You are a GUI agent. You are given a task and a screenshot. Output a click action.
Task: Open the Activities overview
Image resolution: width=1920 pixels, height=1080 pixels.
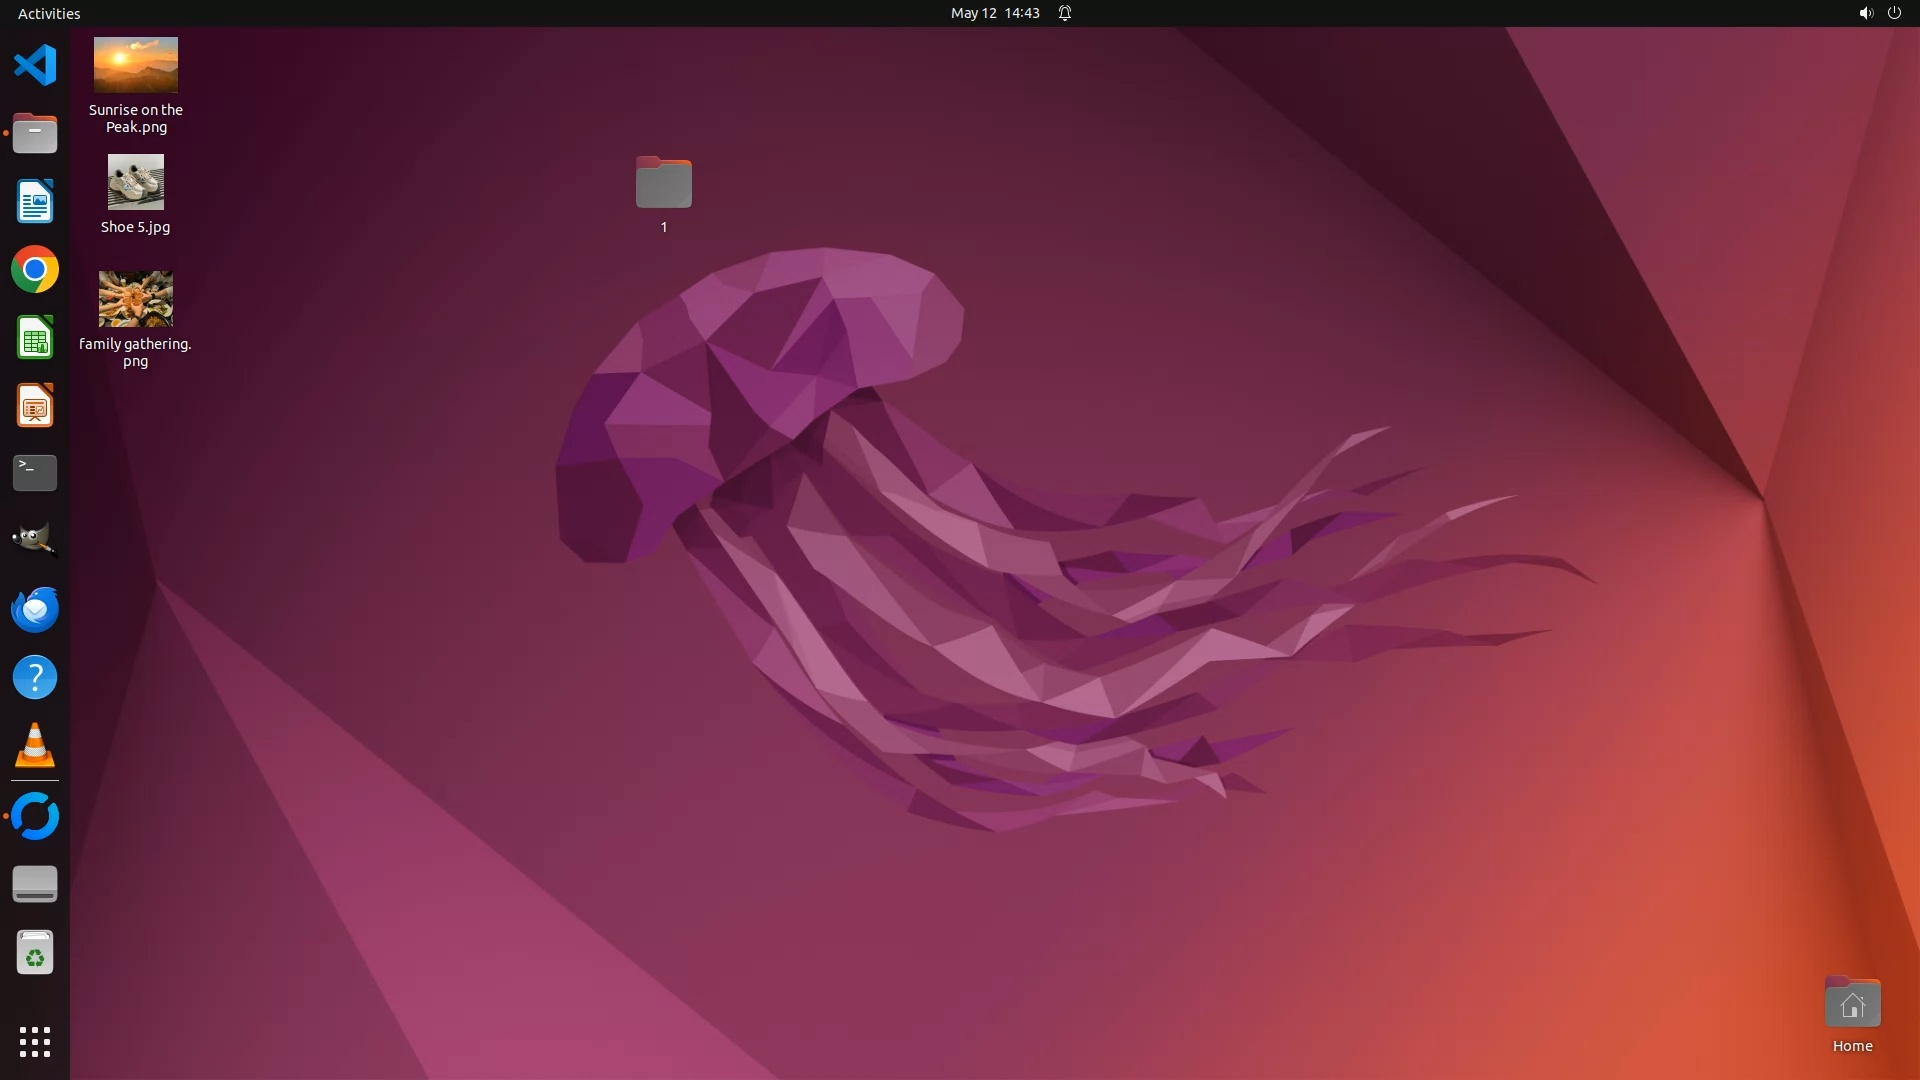coord(49,13)
